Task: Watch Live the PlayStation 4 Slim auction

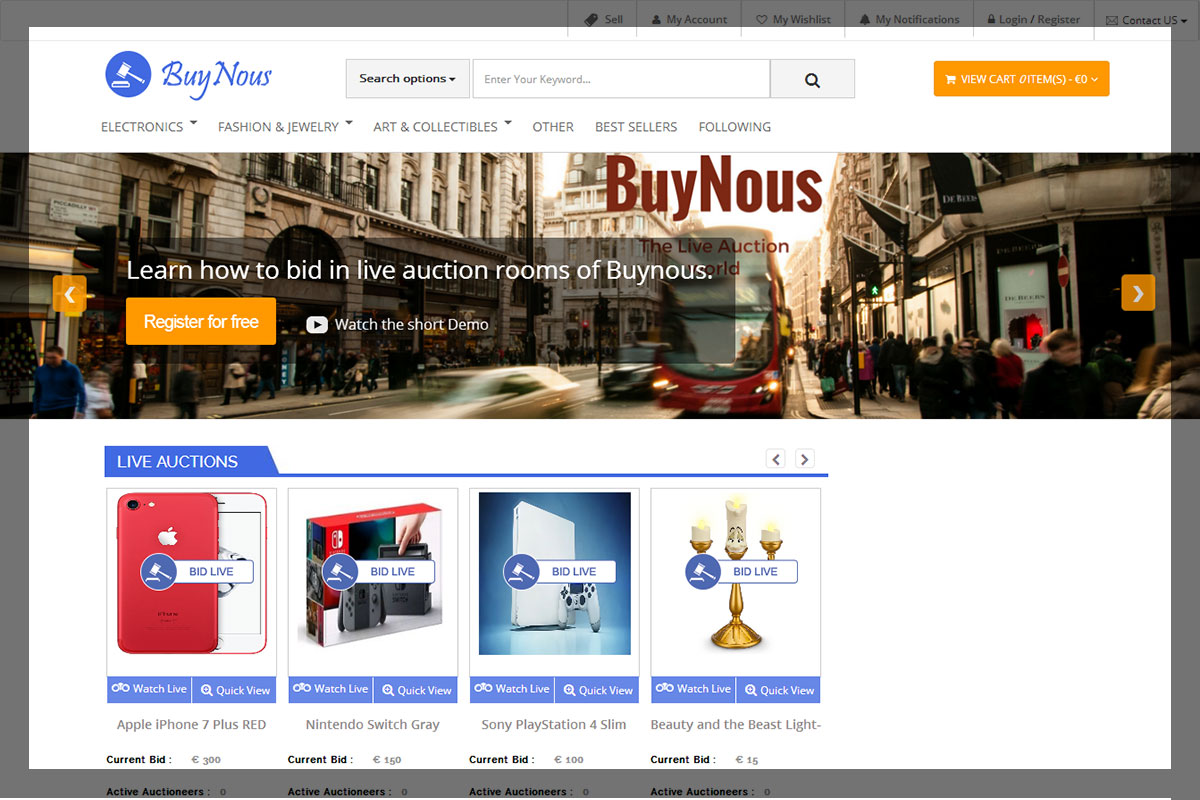Action: pos(511,689)
